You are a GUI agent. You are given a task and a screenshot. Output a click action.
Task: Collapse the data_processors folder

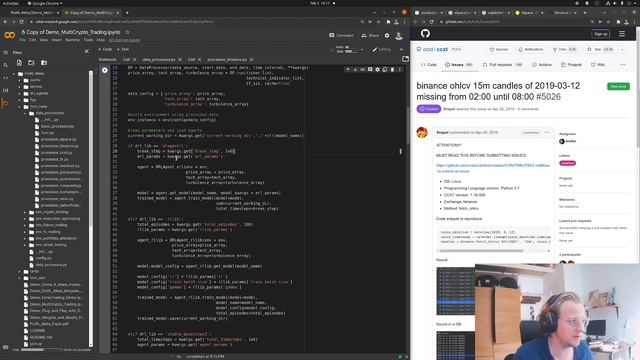[x=25, y=113]
